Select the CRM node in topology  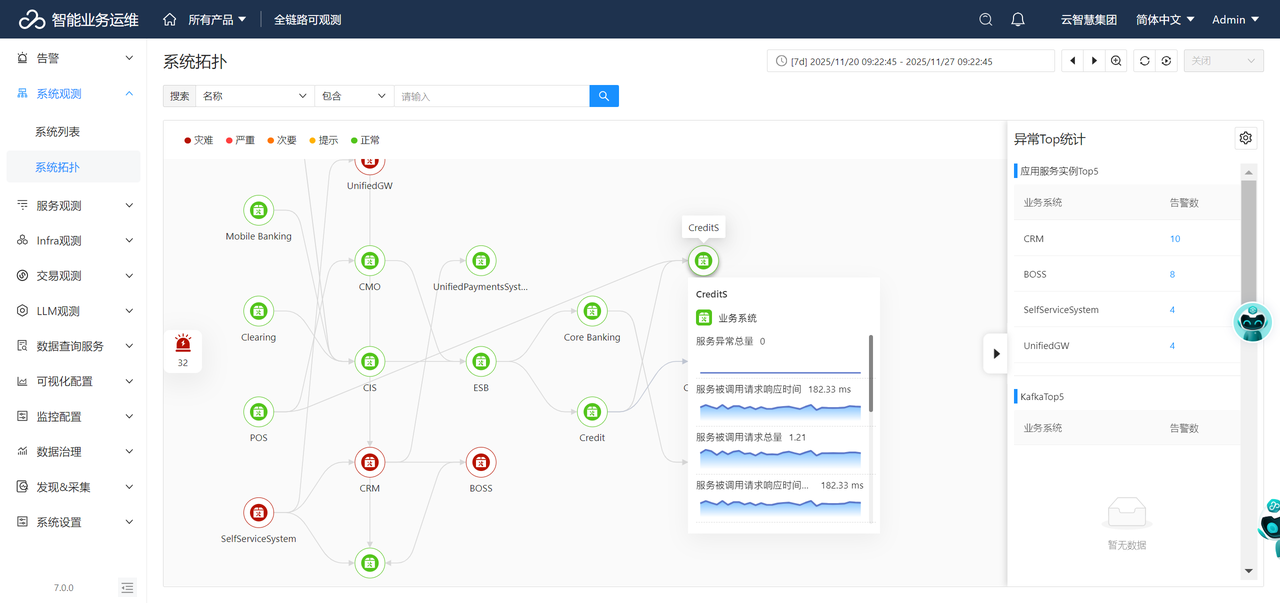370,462
